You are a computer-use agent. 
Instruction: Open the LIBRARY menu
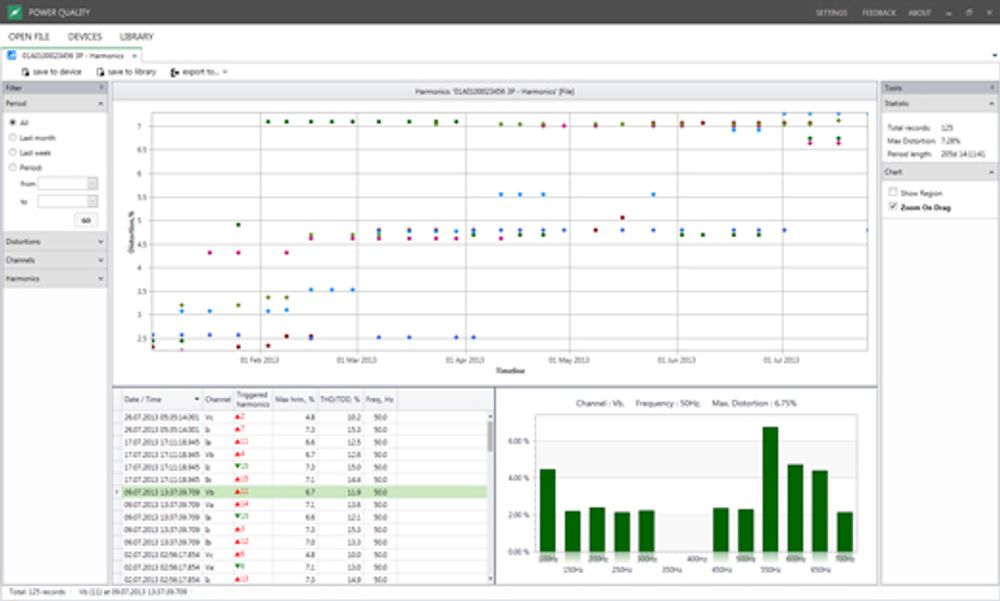click(136, 37)
